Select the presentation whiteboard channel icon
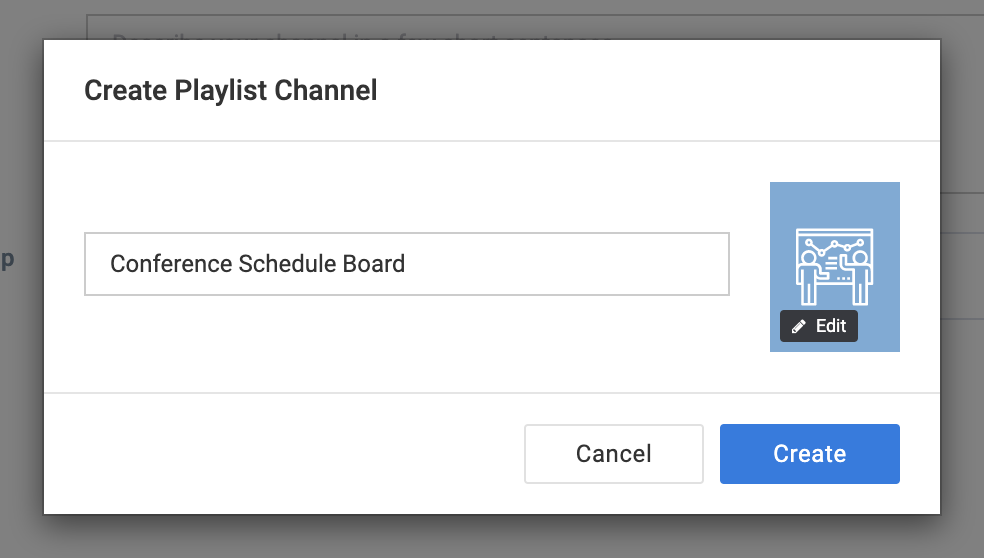This screenshot has height=558, width=984. coord(835,267)
